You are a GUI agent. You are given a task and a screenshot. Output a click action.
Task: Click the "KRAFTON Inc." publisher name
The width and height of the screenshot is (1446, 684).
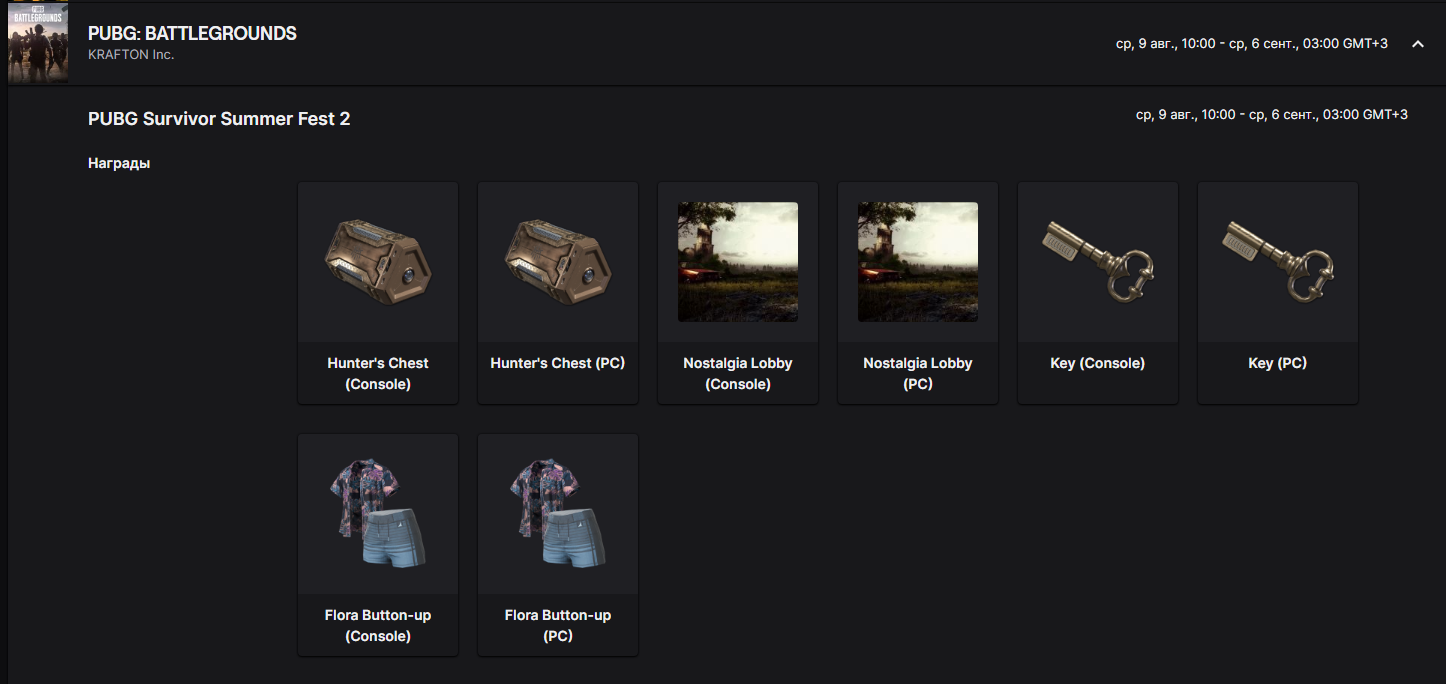coord(131,54)
